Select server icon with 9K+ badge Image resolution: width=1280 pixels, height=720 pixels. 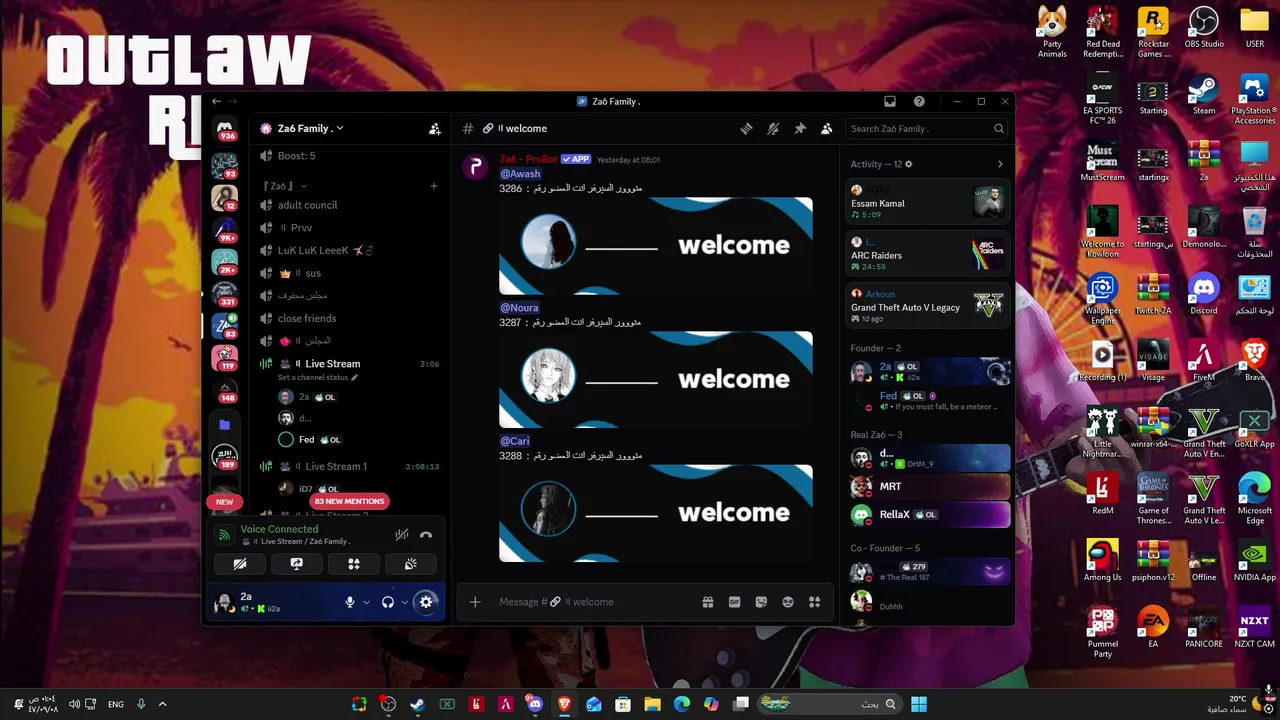pos(225,230)
